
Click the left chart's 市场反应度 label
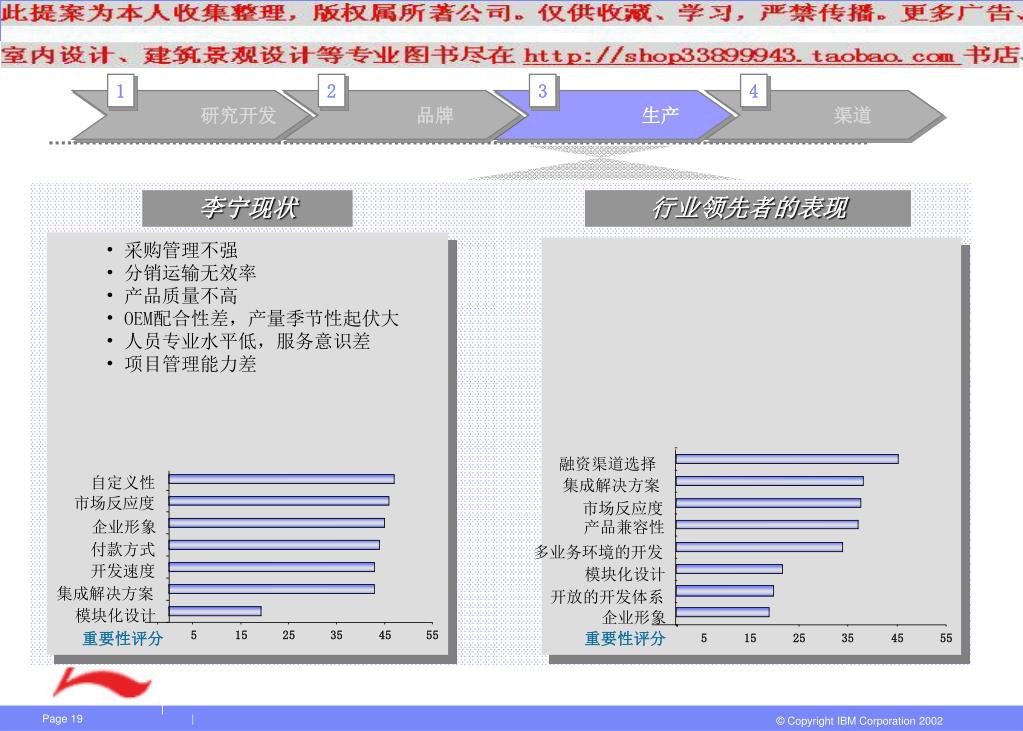point(115,503)
